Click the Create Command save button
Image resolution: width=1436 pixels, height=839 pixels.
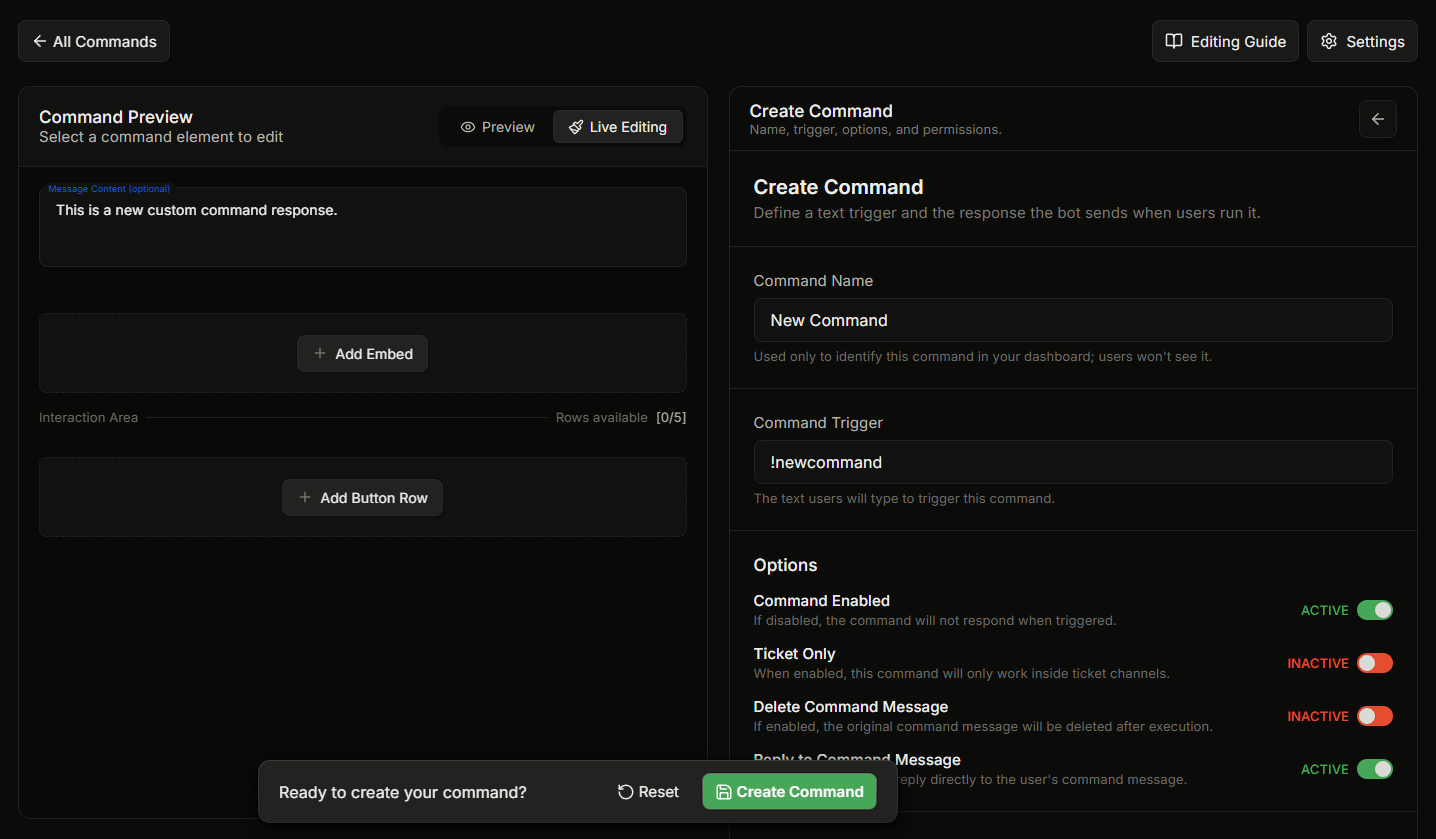tap(789, 792)
